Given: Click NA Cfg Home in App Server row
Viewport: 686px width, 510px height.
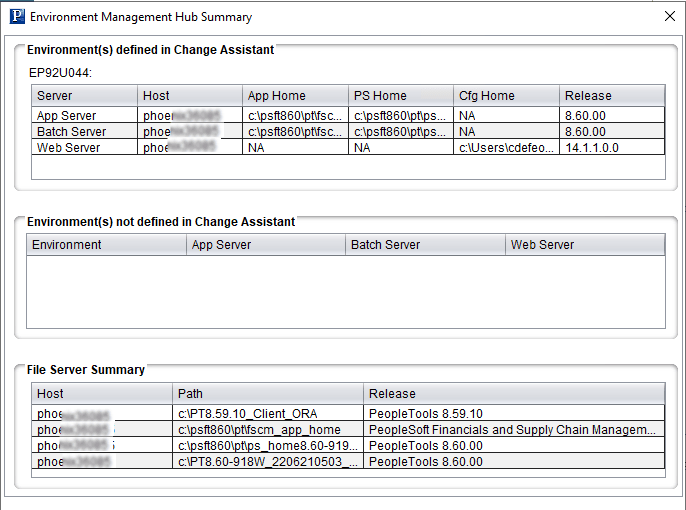Looking at the screenshot, I should 506,115.
